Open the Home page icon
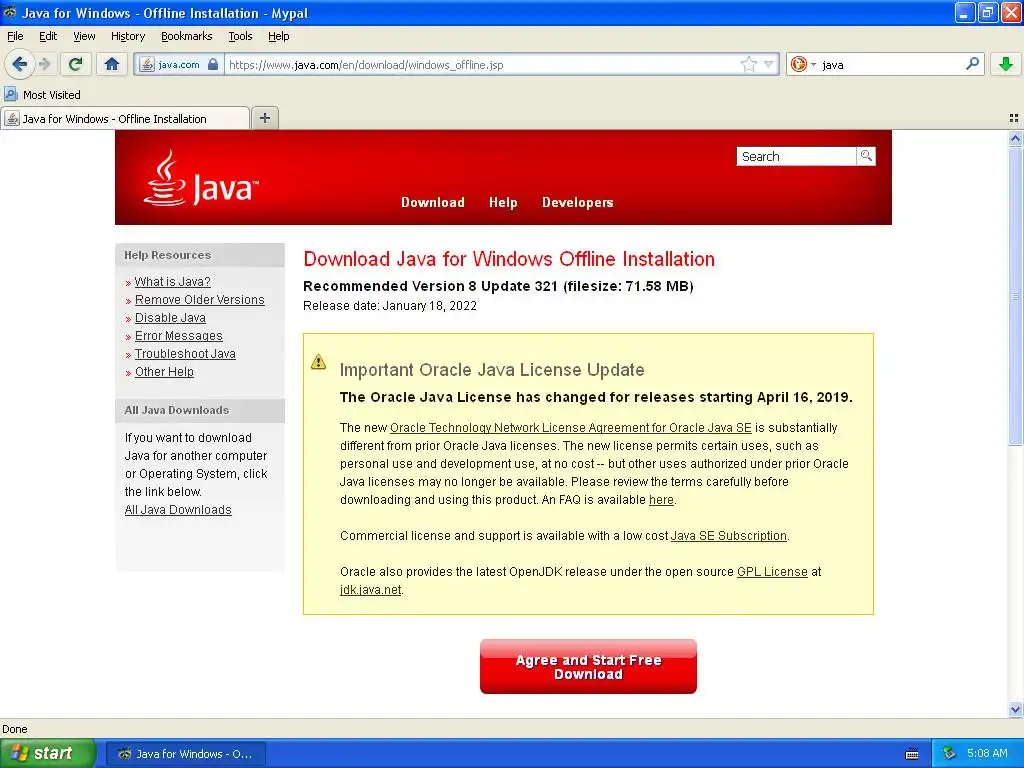1024x768 pixels. tap(112, 64)
